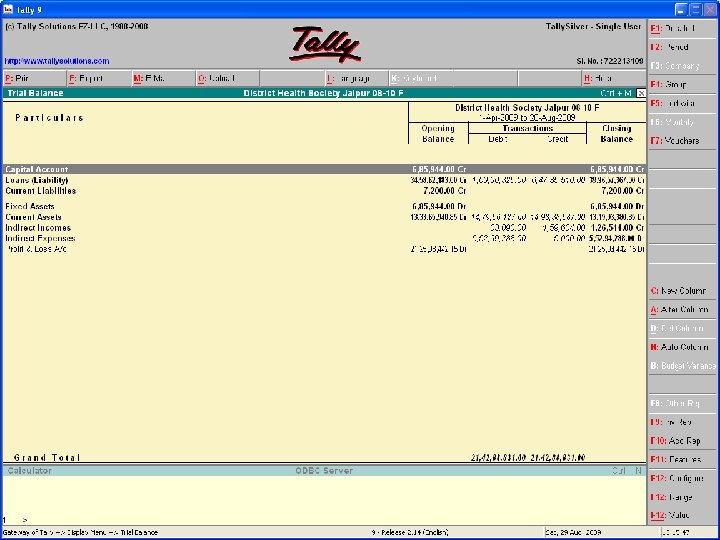Click the F12: Value button

(x=682, y=515)
